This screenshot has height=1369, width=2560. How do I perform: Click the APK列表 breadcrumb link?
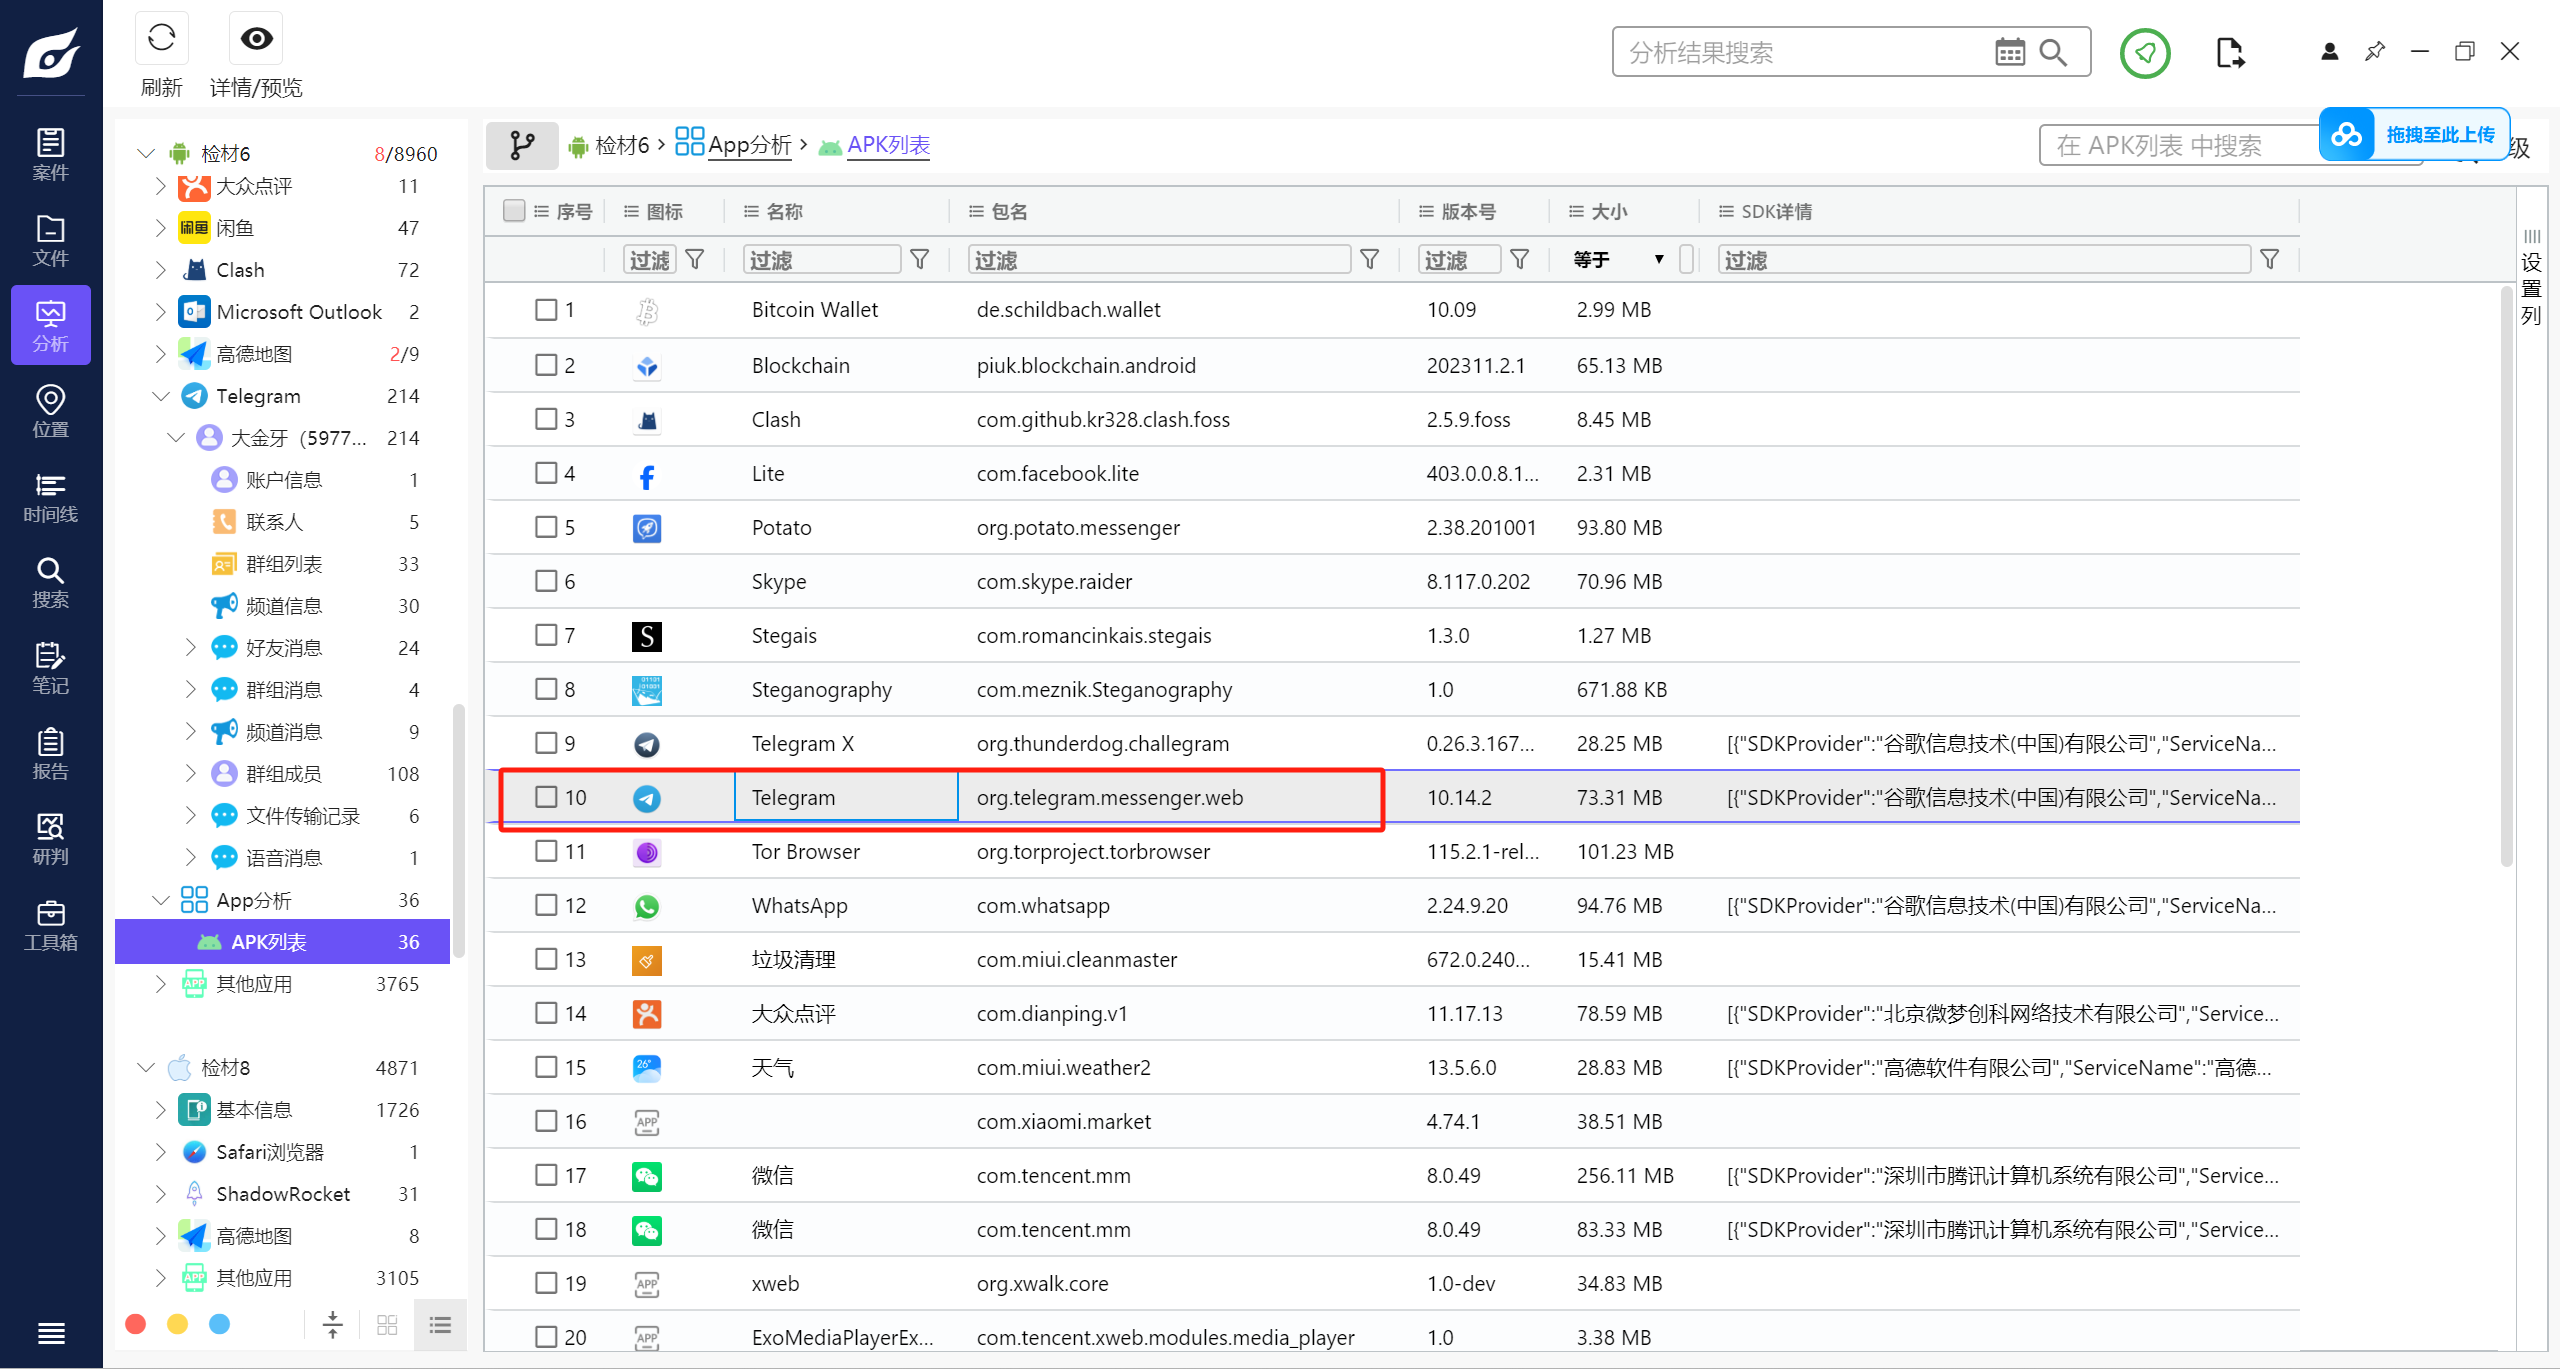tap(888, 146)
